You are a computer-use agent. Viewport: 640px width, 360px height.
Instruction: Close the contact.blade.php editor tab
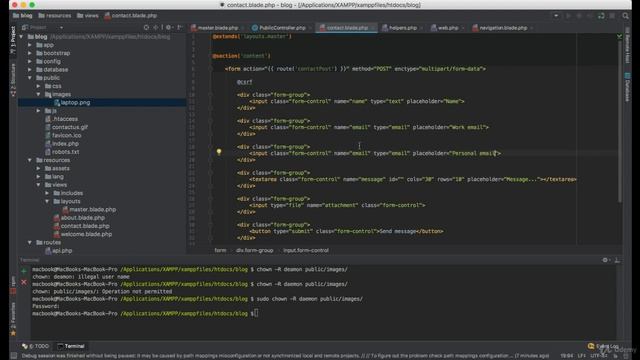coord(373,28)
